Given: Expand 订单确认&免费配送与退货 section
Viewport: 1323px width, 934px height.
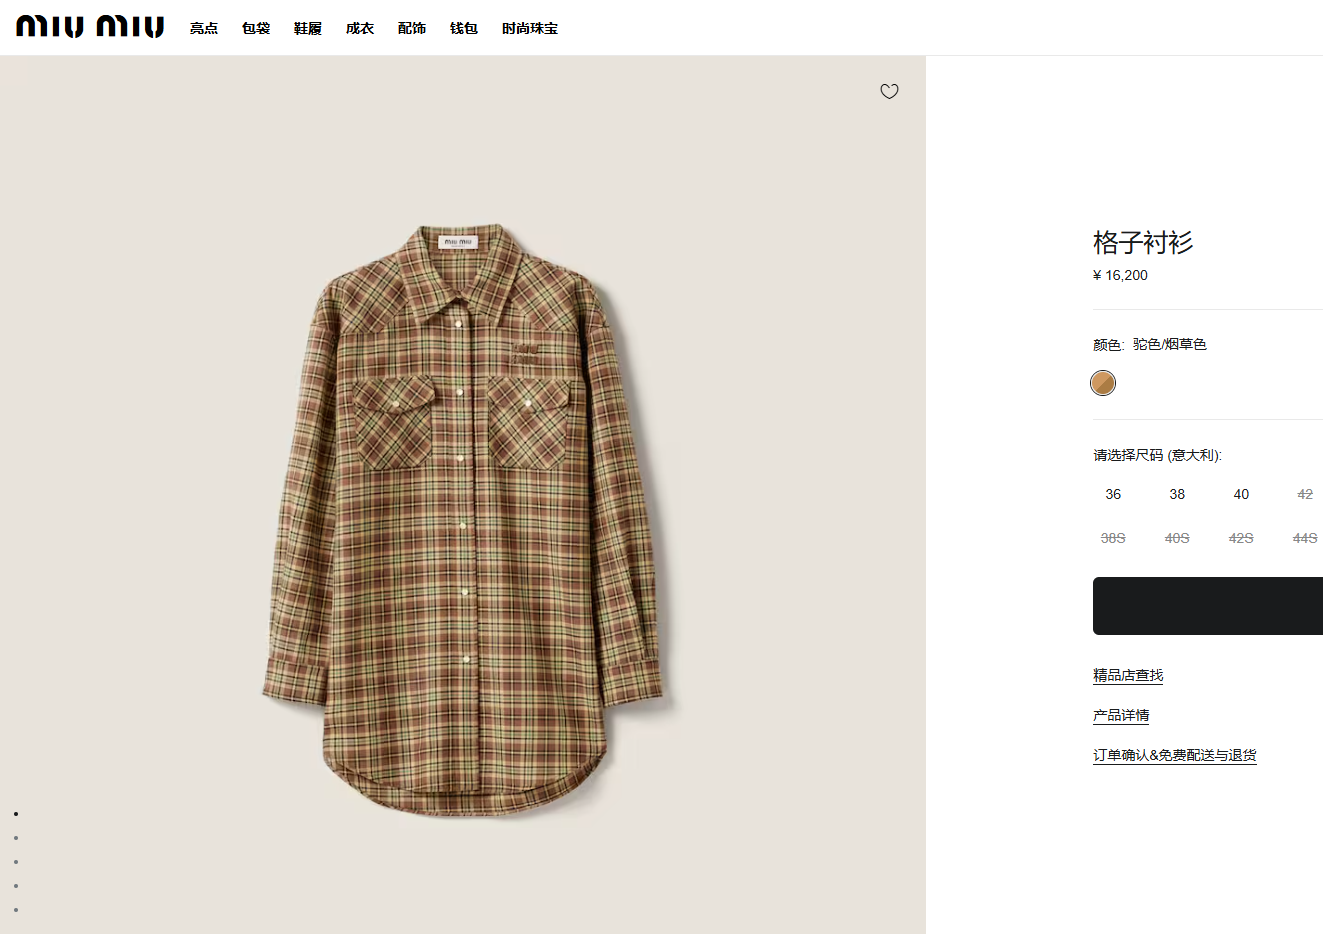Looking at the screenshot, I should 1174,755.
